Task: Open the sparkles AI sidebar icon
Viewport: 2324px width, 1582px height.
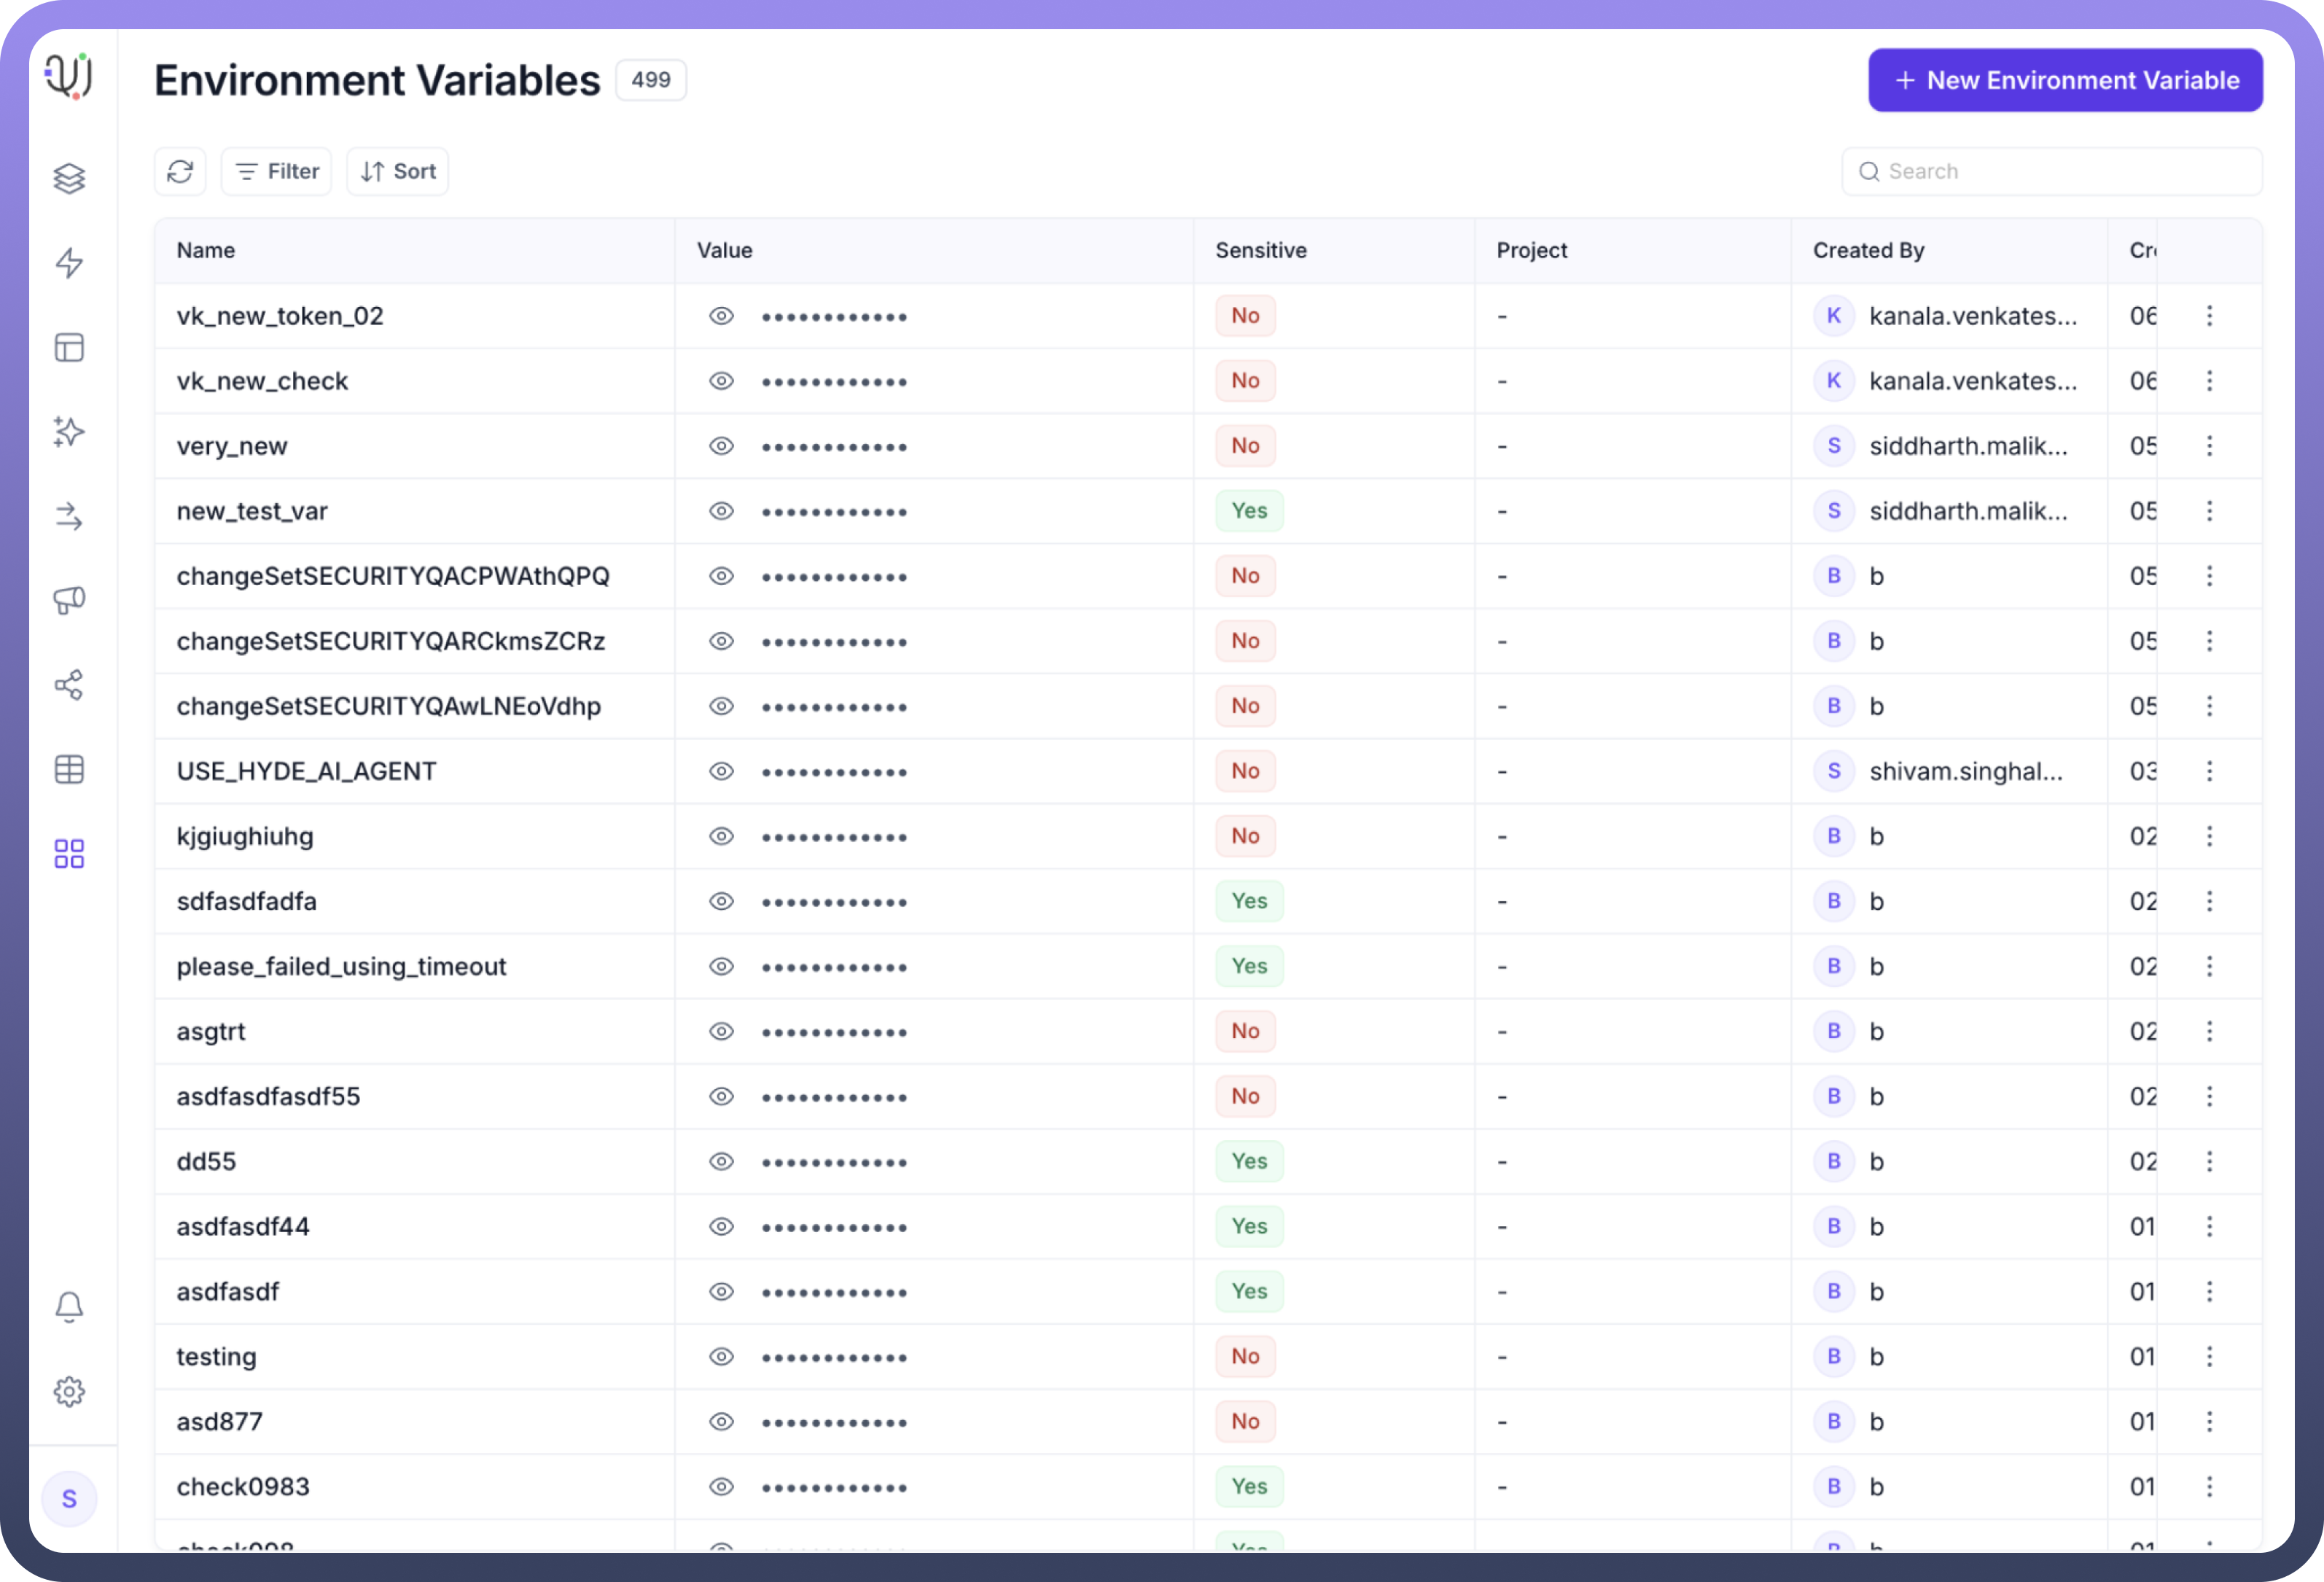Action: click(69, 432)
